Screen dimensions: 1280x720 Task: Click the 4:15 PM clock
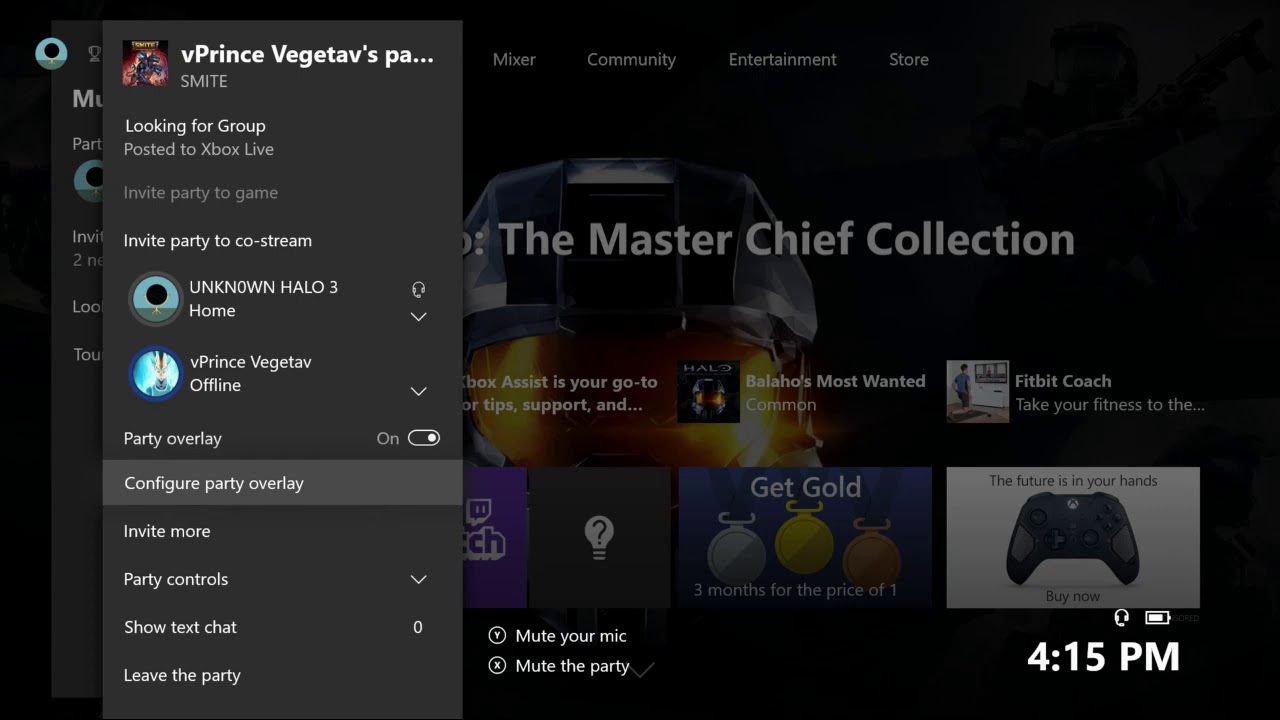click(x=1104, y=657)
